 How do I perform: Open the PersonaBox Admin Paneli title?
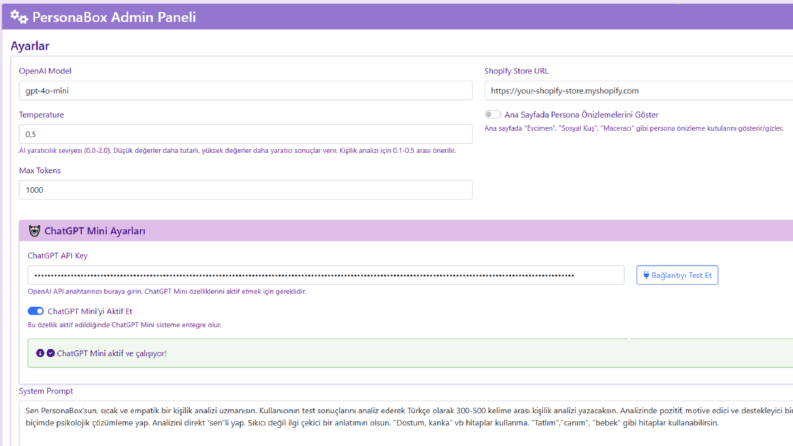(x=114, y=17)
